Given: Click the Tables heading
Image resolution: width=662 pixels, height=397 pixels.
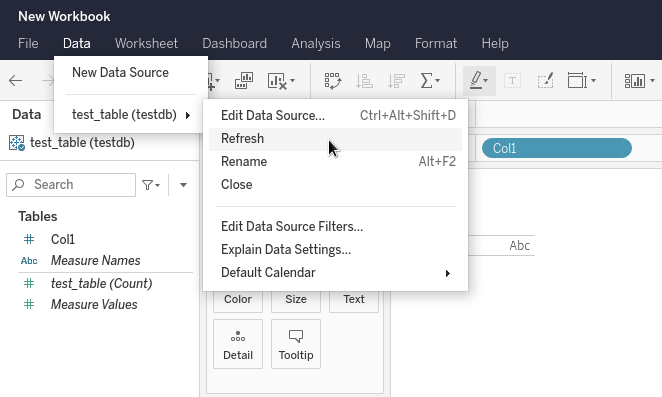Looking at the screenshot, I should [x=38, y=217].
